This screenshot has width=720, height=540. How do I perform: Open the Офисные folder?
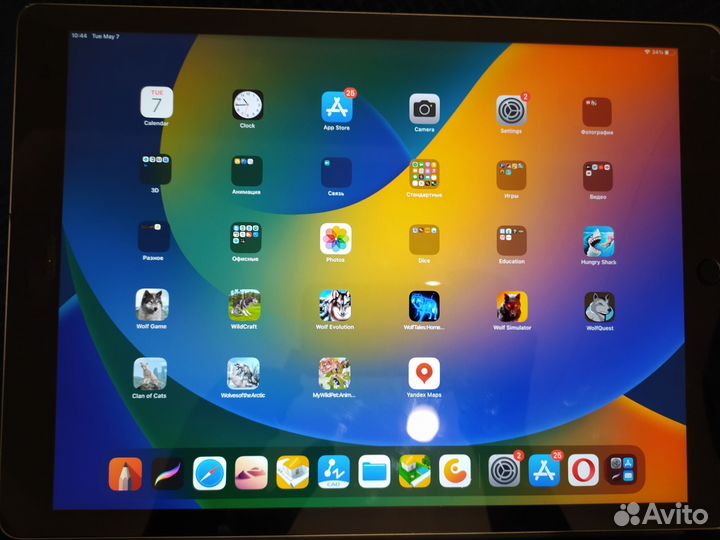point(245,238)
